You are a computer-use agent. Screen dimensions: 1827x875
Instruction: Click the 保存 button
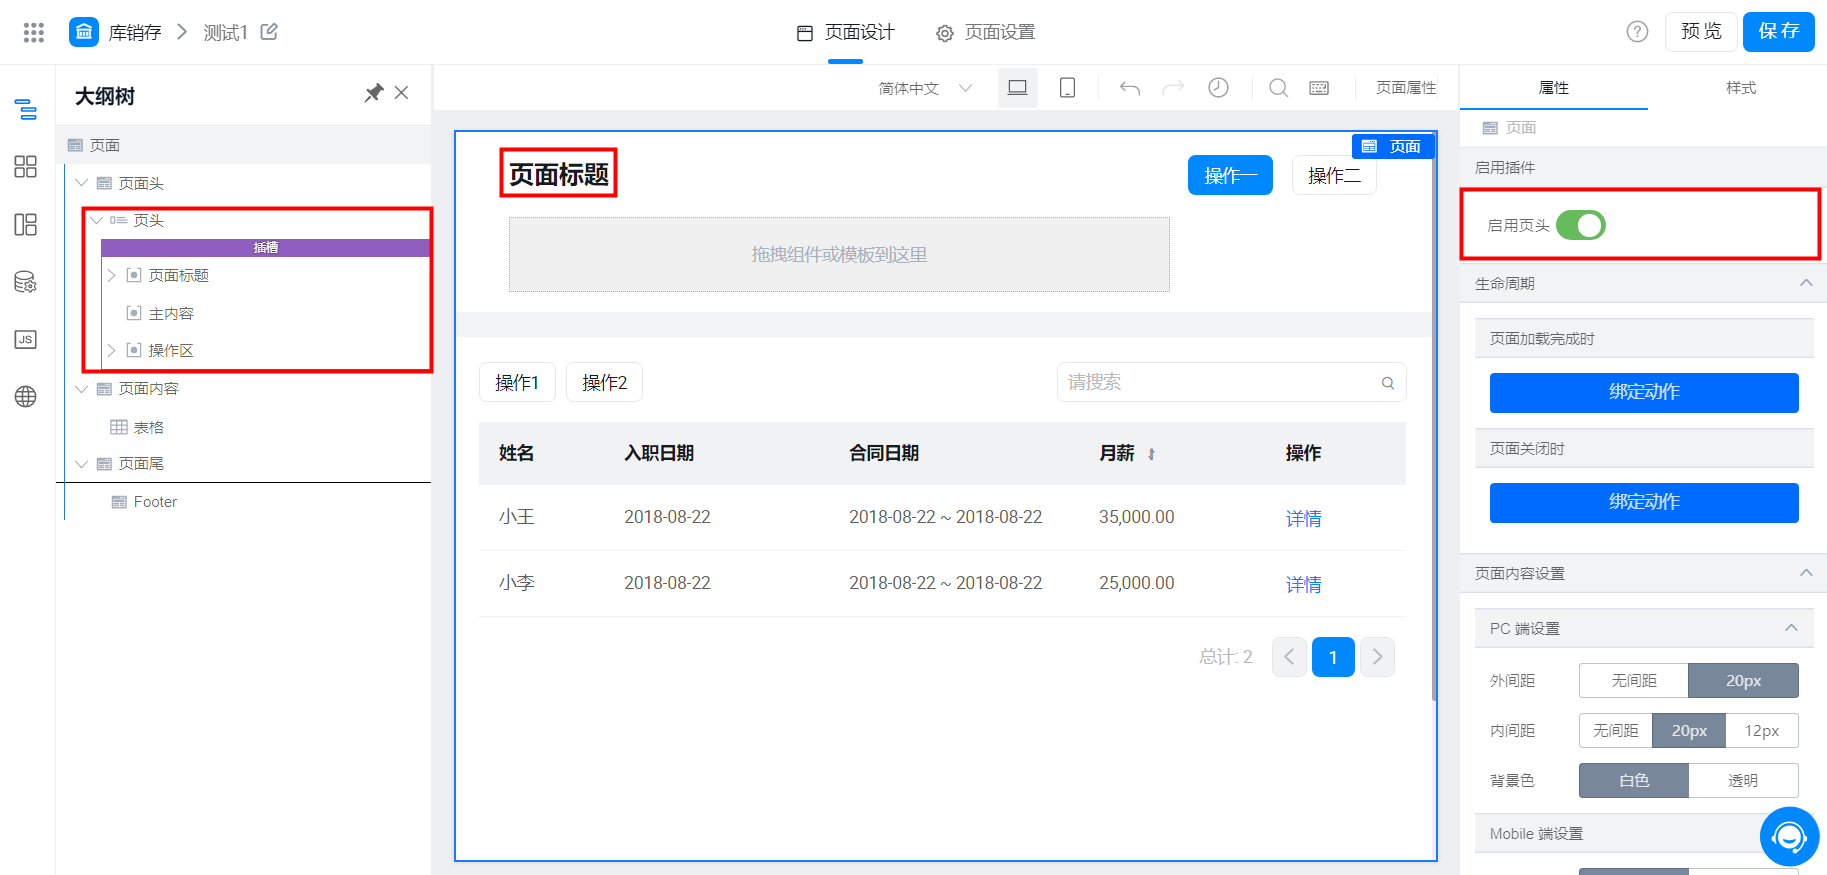point(1779,32)
